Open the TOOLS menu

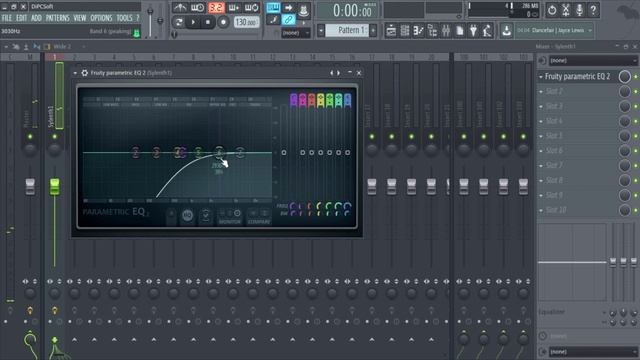(124, 18)
